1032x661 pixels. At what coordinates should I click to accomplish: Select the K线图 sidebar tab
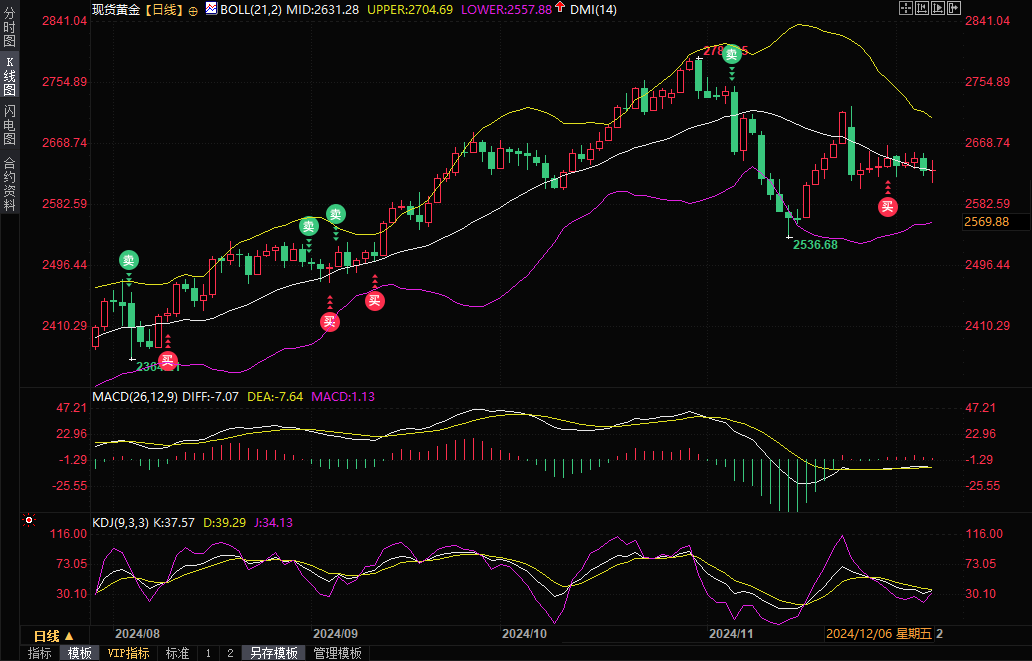[x=9, y=76]
